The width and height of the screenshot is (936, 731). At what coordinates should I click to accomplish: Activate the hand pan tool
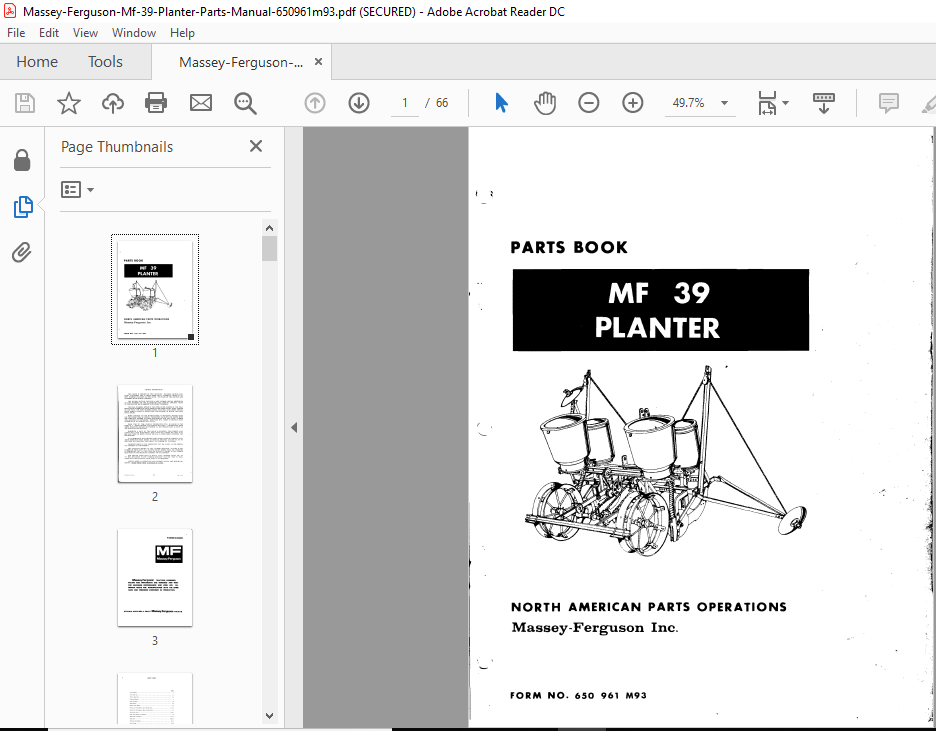click(x=544, y=103)
